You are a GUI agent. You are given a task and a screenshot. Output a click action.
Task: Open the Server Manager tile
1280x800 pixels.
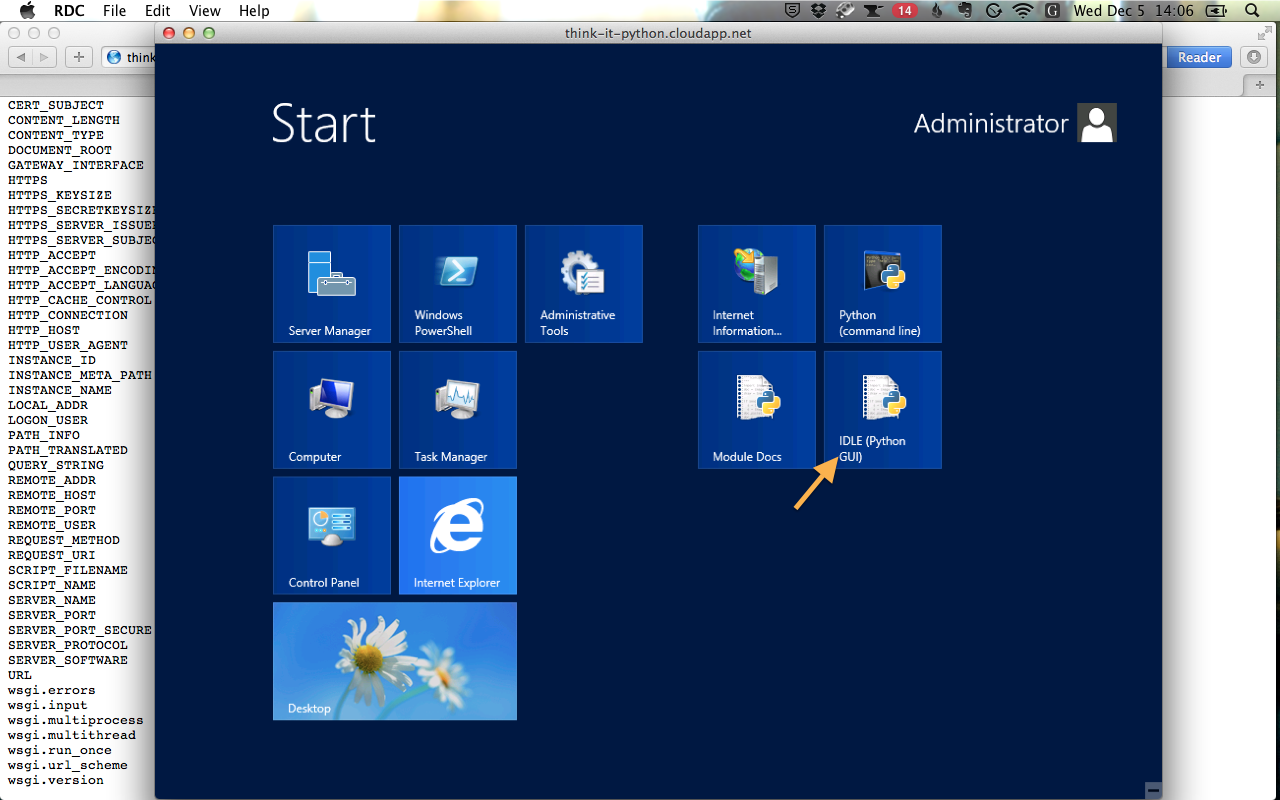[332, 284]
